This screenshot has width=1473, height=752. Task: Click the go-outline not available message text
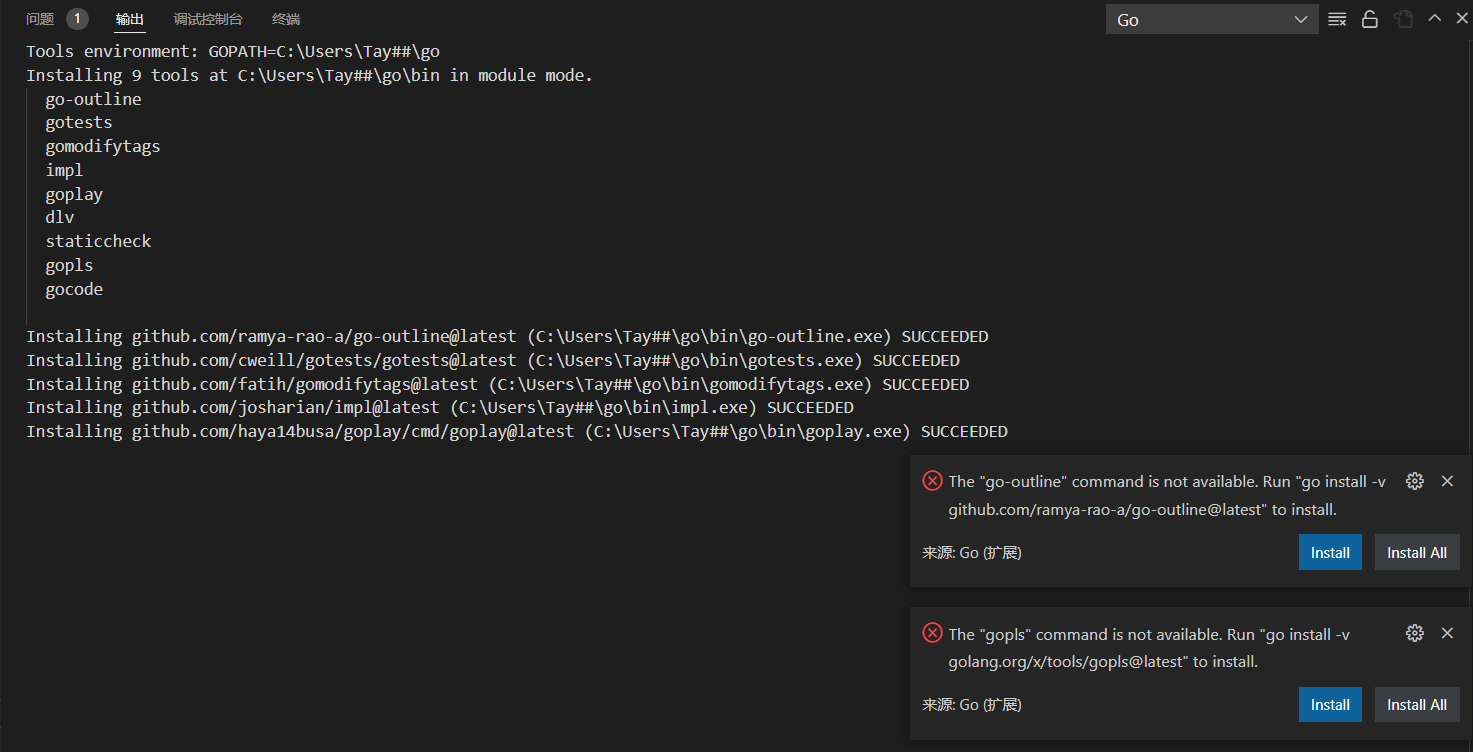tap(1167, 495)
